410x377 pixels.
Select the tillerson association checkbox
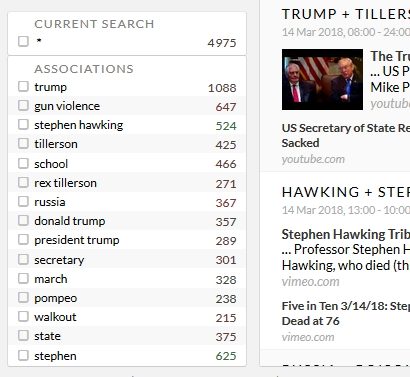point(23,143)
